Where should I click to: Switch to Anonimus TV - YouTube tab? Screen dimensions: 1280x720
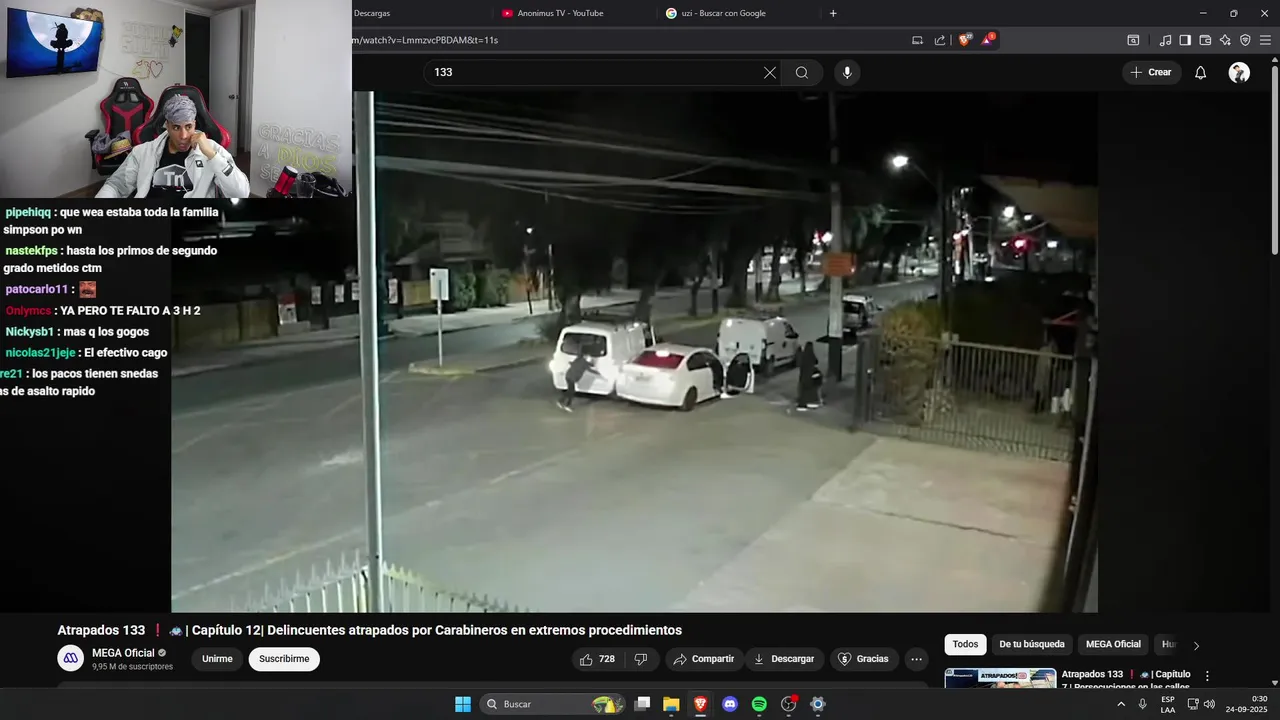(x=560, y=13)
